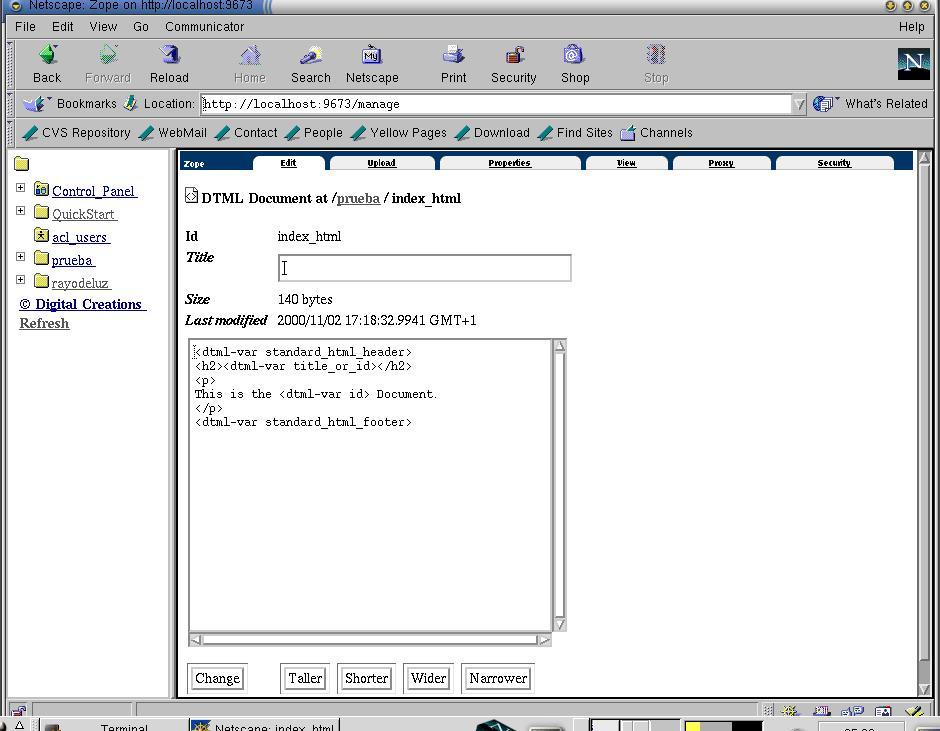940x731 pixels.
Task: Expand the prueba tree node
Action: [20, 257]
